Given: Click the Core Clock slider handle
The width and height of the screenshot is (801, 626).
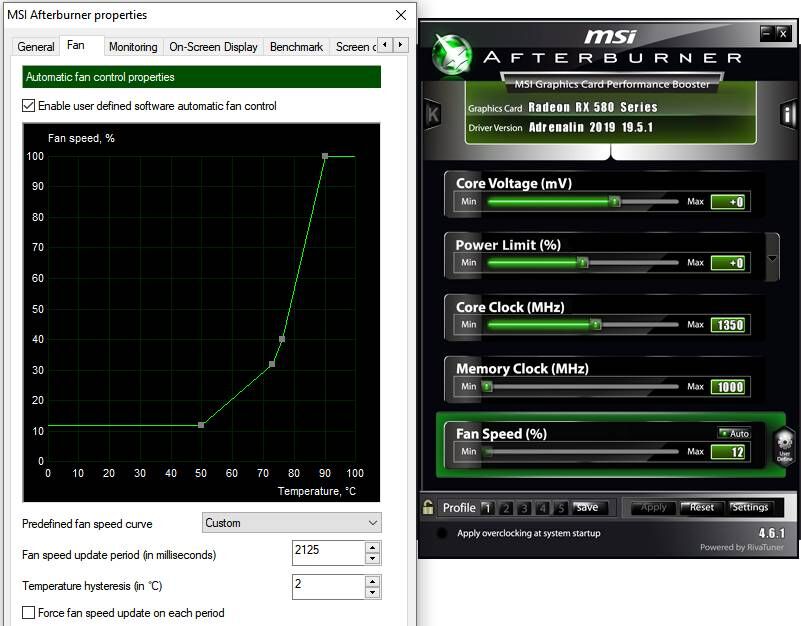Looking at the screenshot, I should coord(596,324).
